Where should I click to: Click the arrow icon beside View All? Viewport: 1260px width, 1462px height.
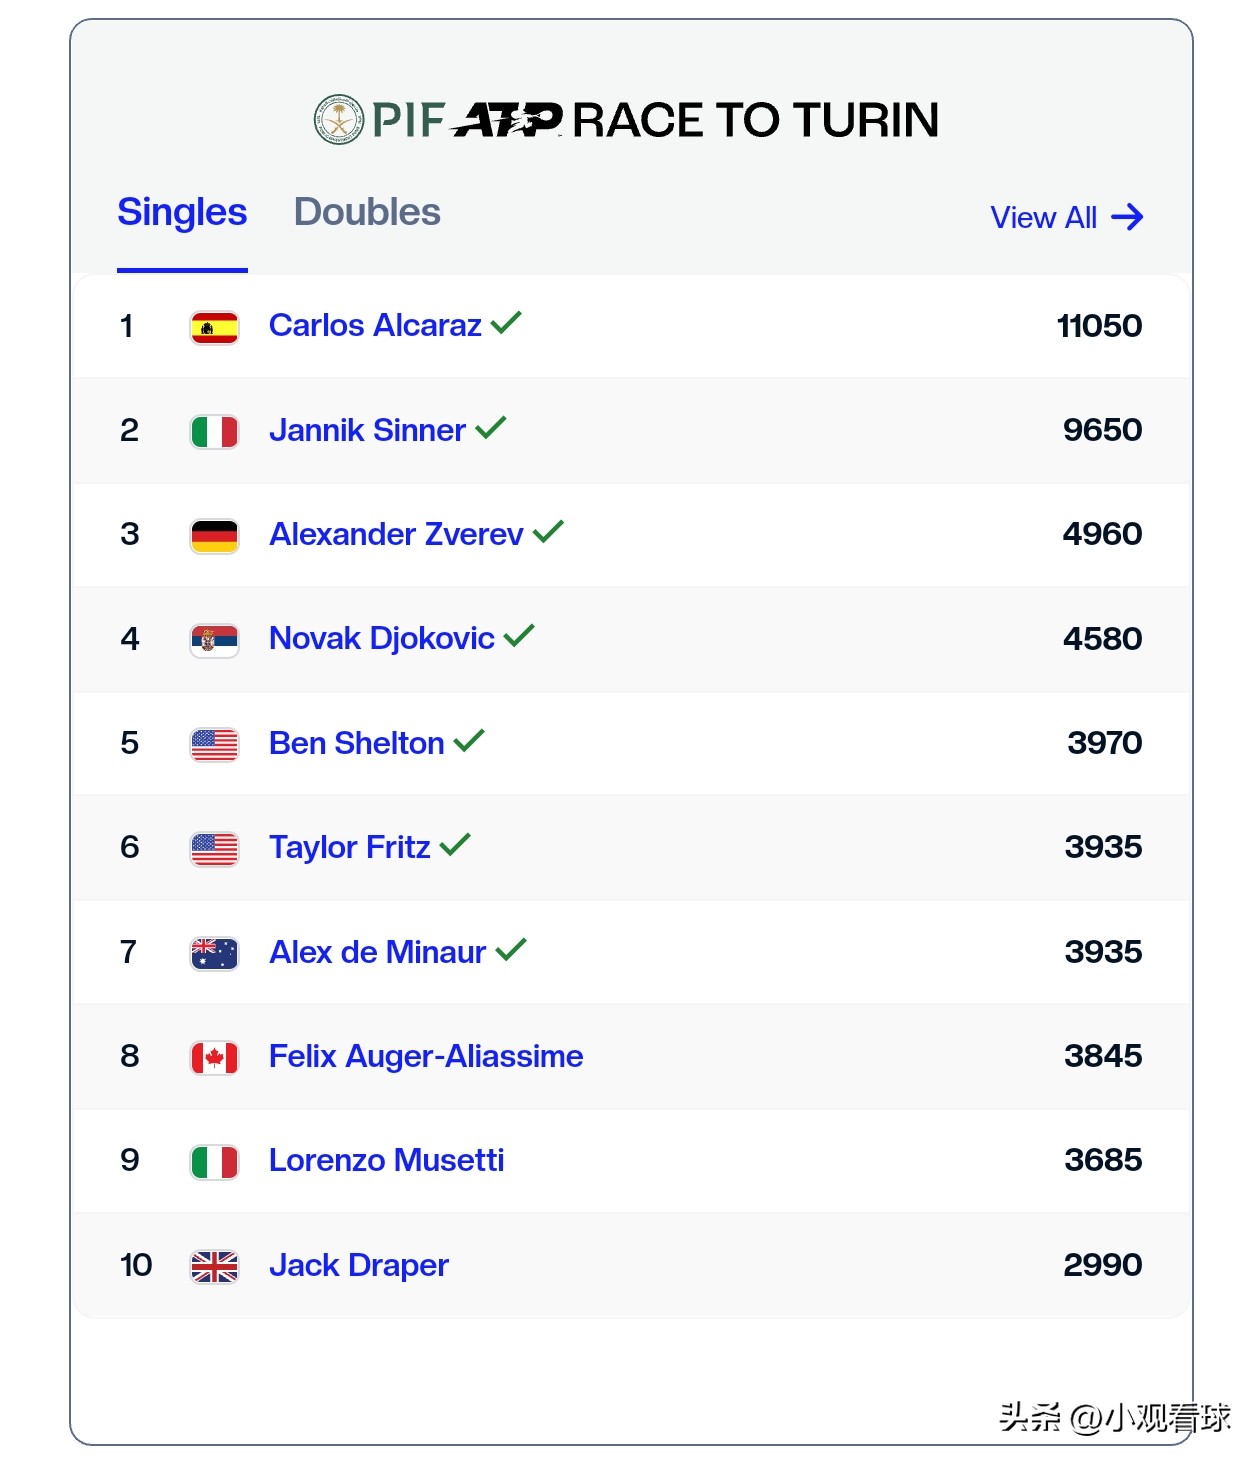(x=1127, y=217)
